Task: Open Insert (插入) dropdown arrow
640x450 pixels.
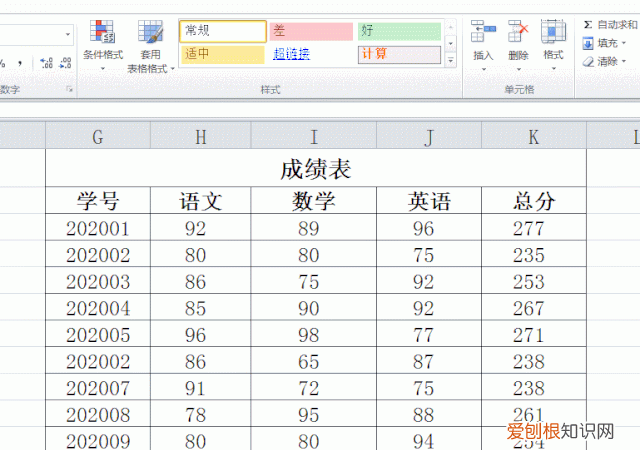Action: (484, 69)
